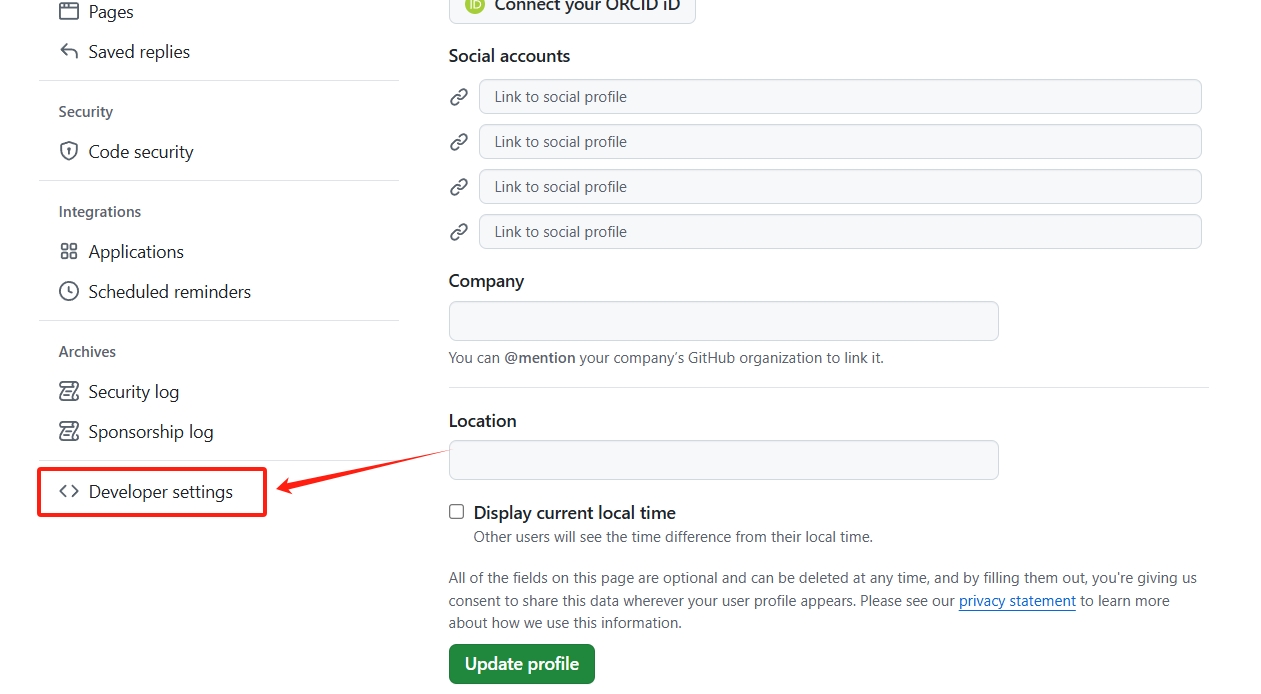The height and width of the screenshot is (694, 1261).
Task: Click into the Company text field
Action: tap(723, 321)
